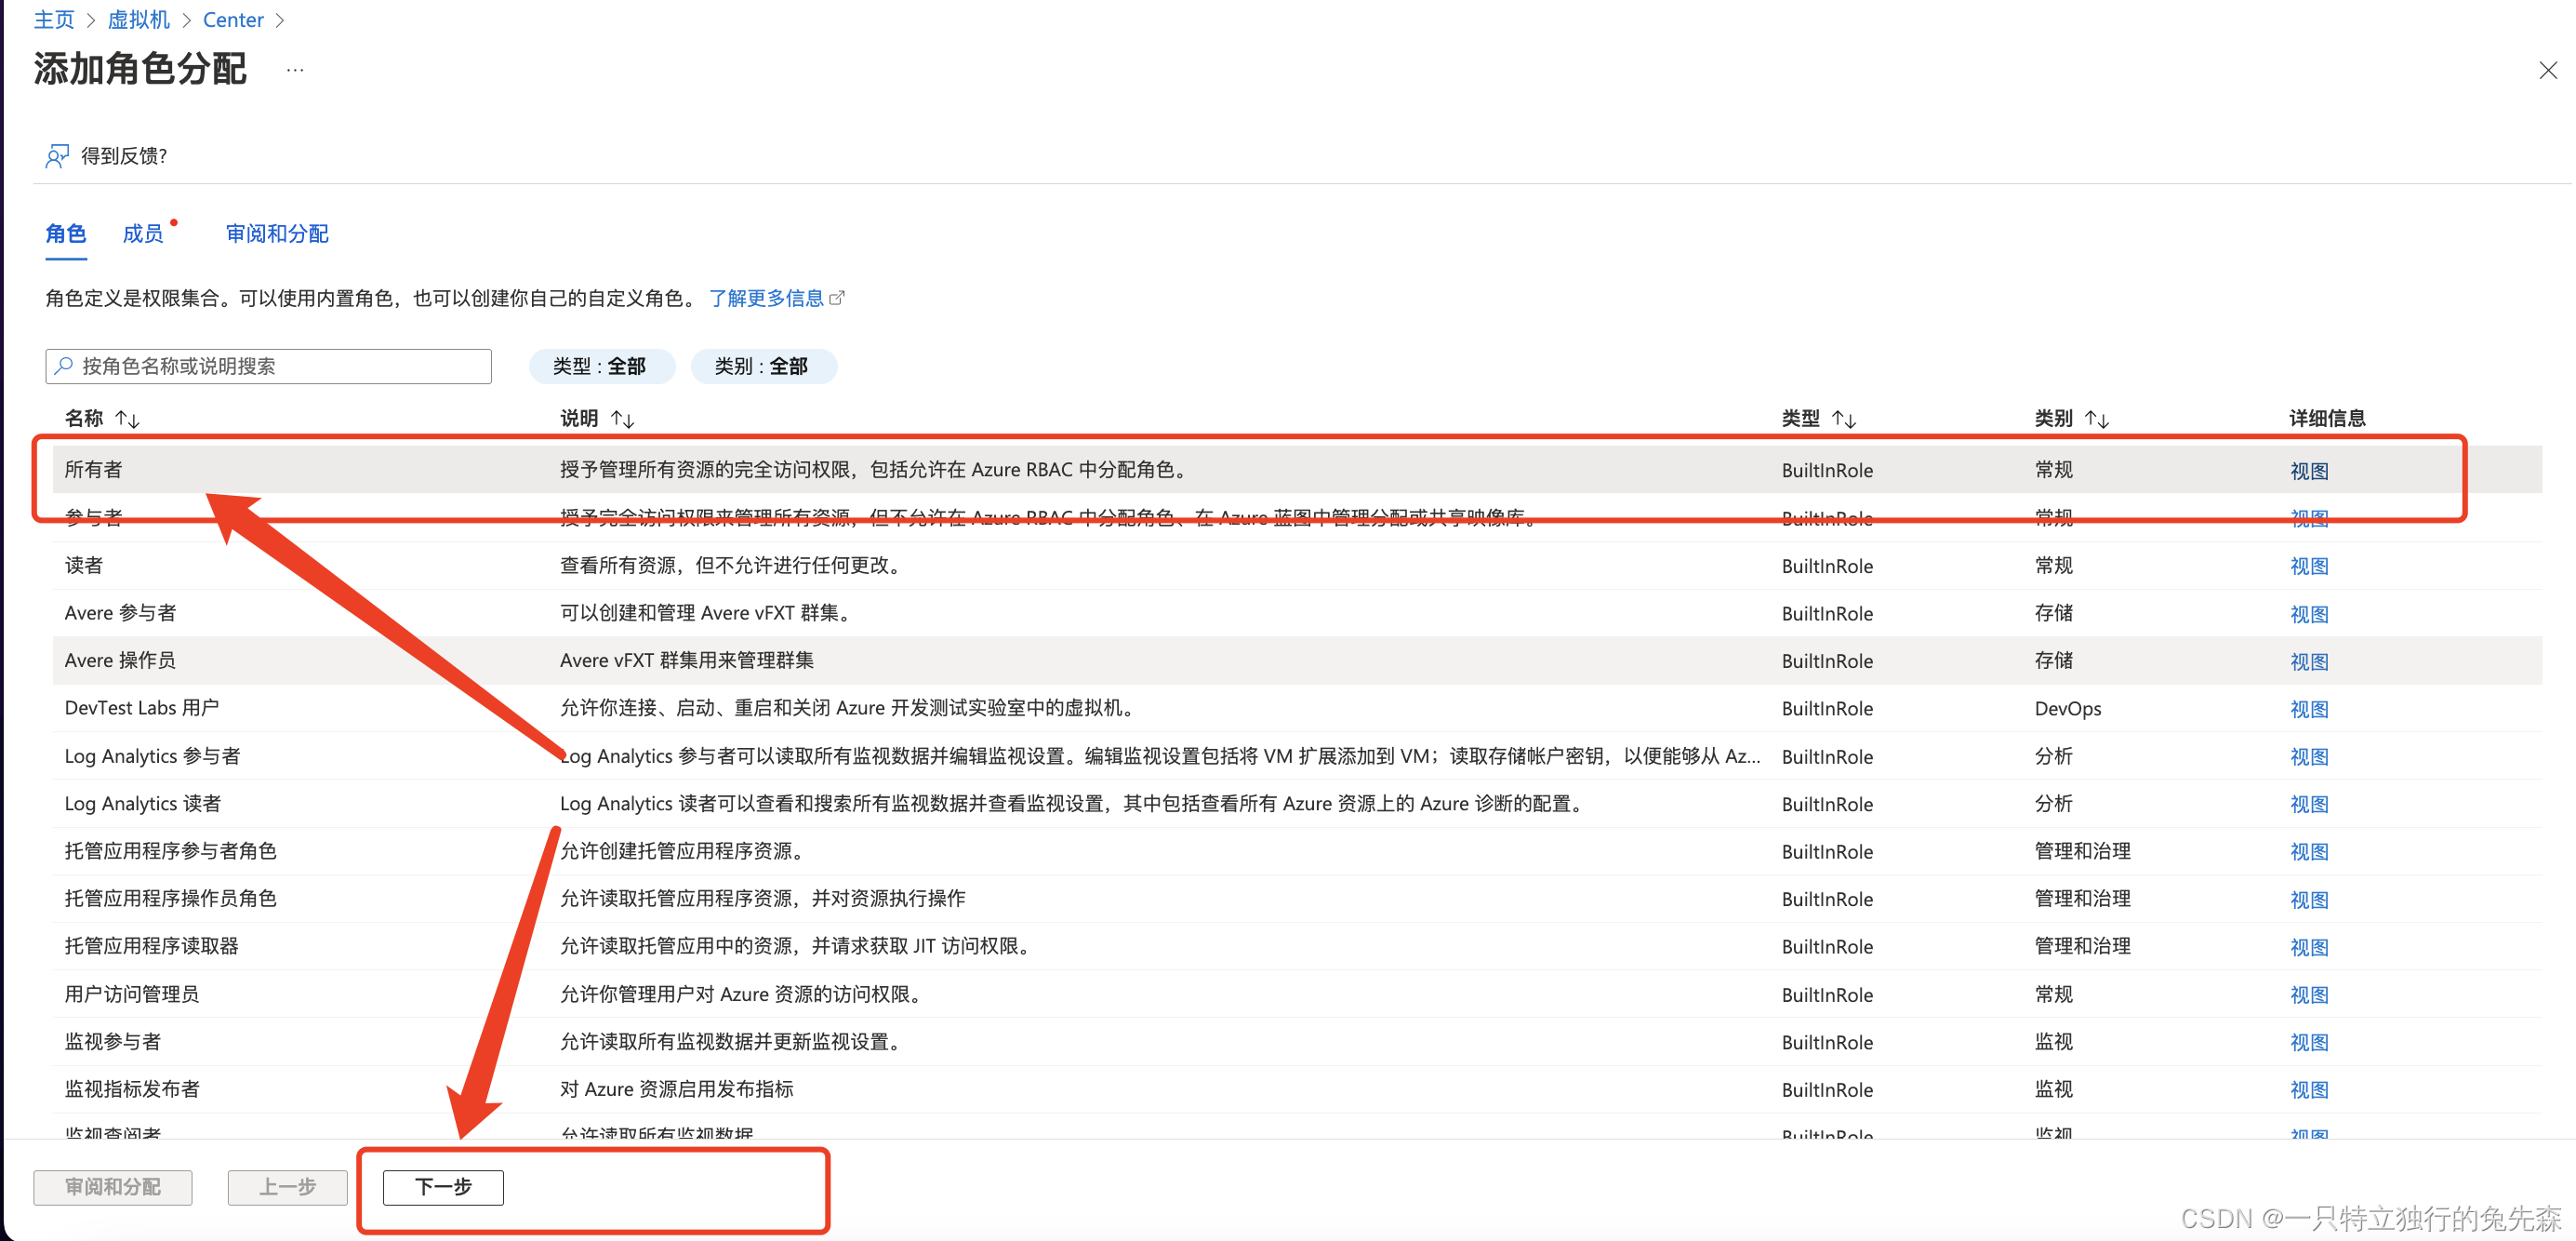Go to Center breadcrumb
This screenshot has height=1241, width=2576.
coord(233,20)
